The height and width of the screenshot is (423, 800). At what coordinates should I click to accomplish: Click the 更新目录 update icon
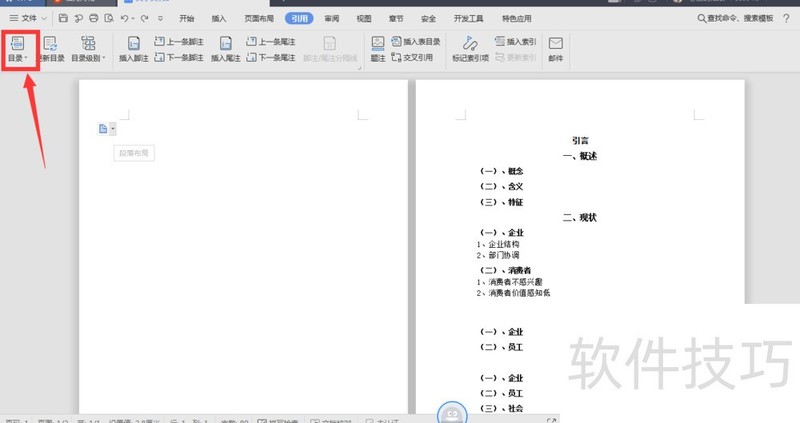(50, 43)
